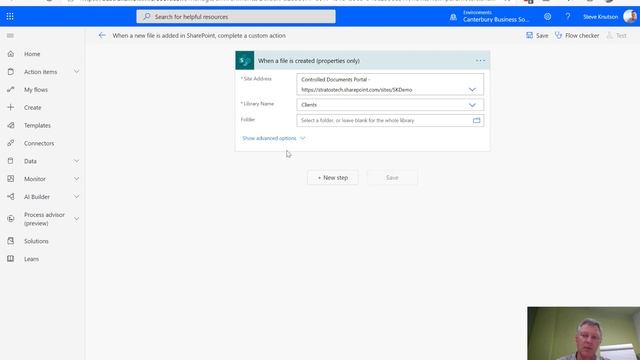Expand the Data section chevron
The image size is (640, 360).
click(x=76, y=161)
